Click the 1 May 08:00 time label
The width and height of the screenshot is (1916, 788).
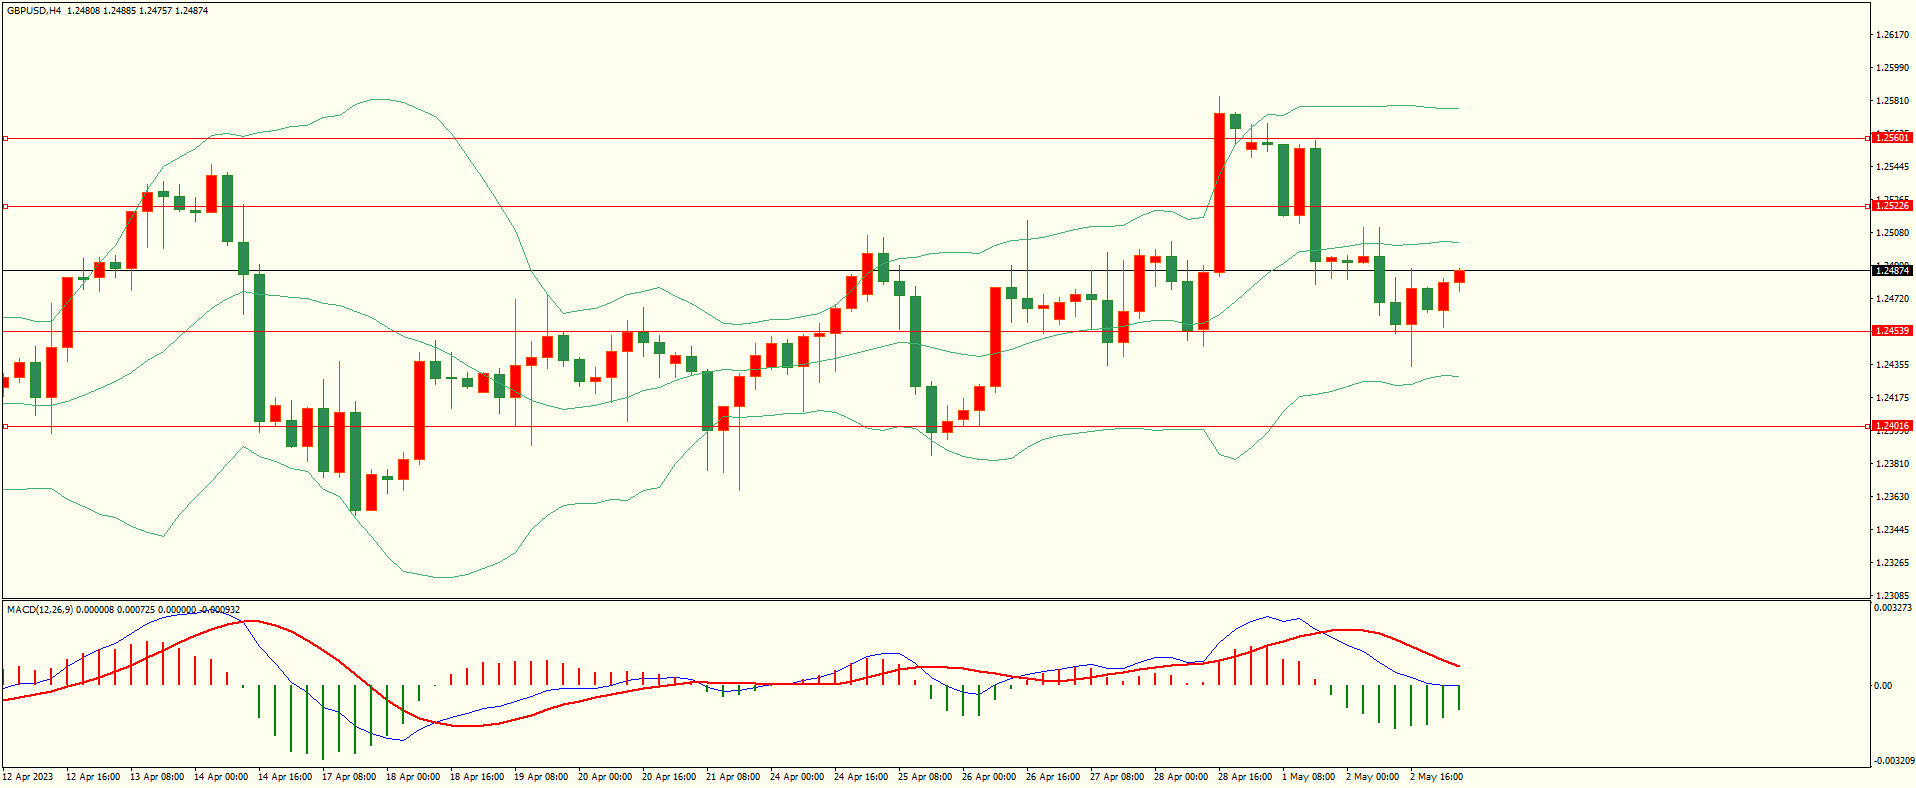pos(1309,777)
